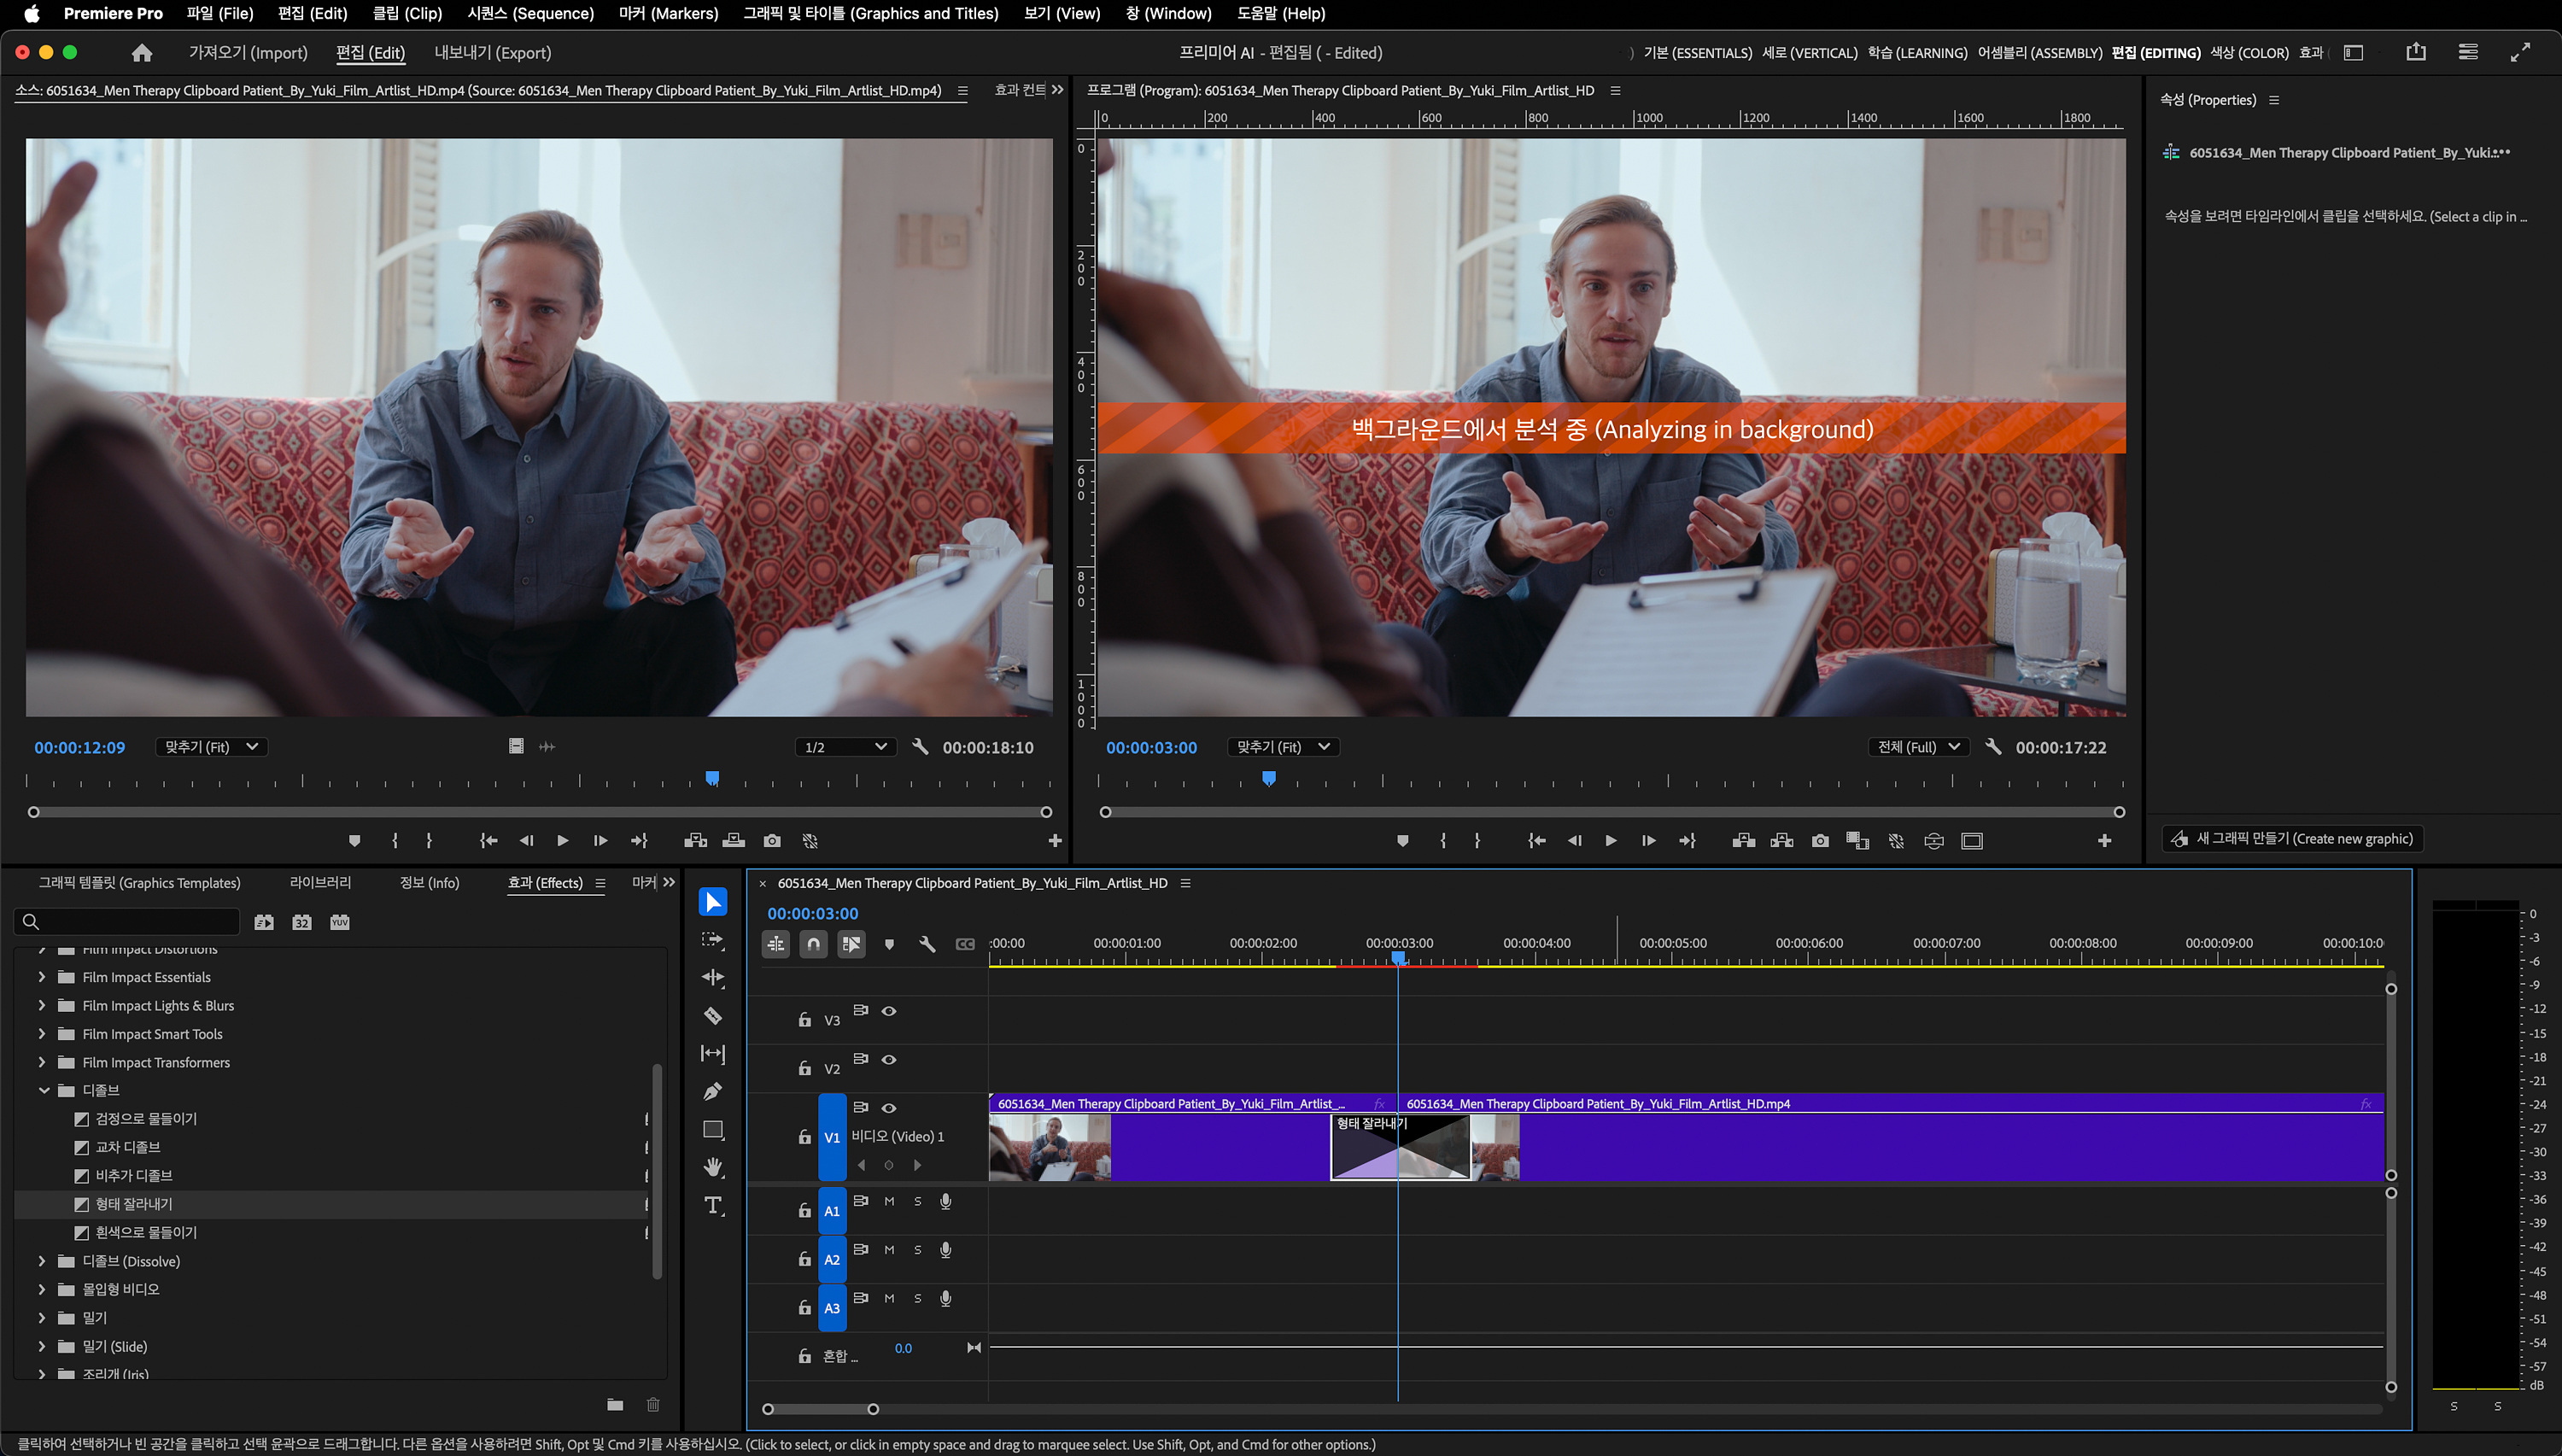Select the Ripple Edit tool
Viewport: 2562px width, 1456px height.
(713, 978)
